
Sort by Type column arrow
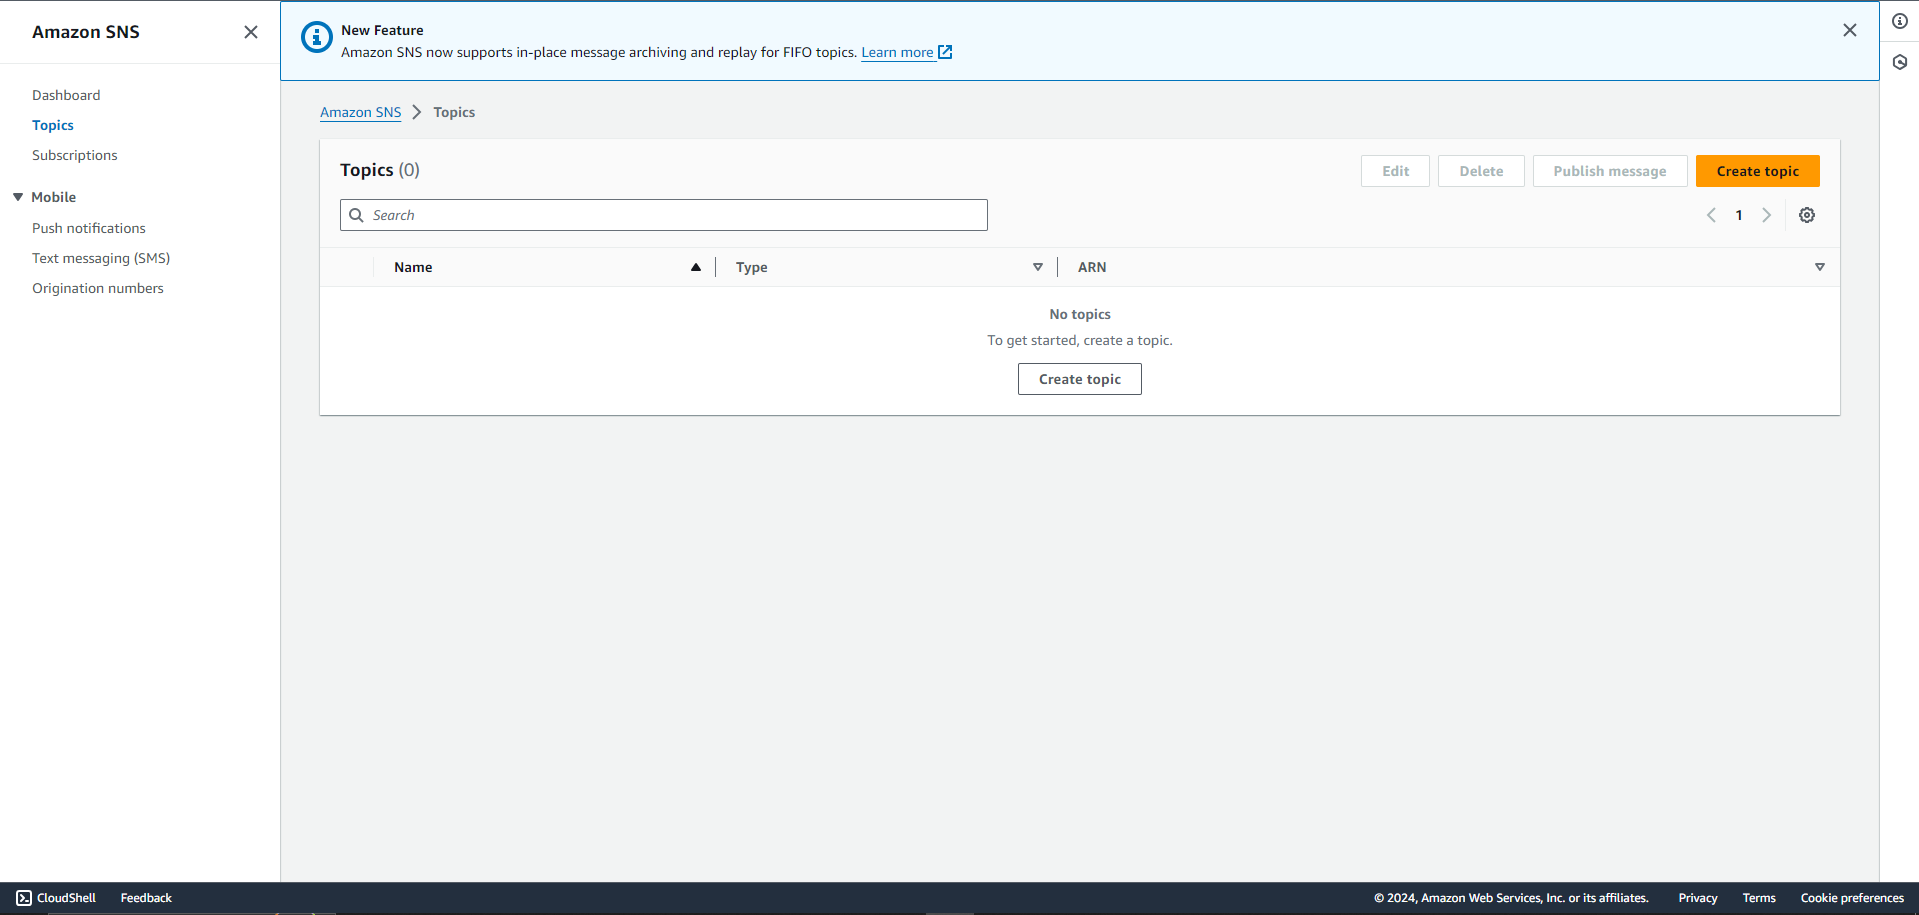[x=1038, y=267]
